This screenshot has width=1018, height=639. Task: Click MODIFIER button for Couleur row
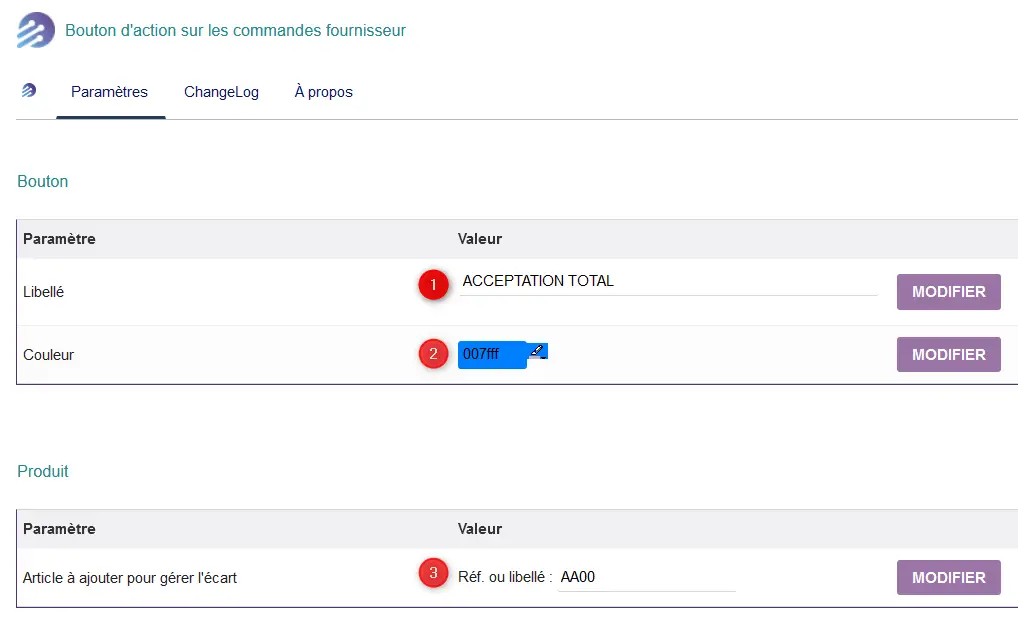[949, 355]
